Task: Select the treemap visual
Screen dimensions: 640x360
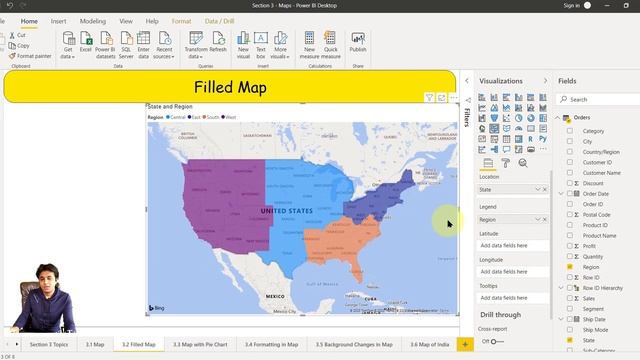Action: point(543,118)
